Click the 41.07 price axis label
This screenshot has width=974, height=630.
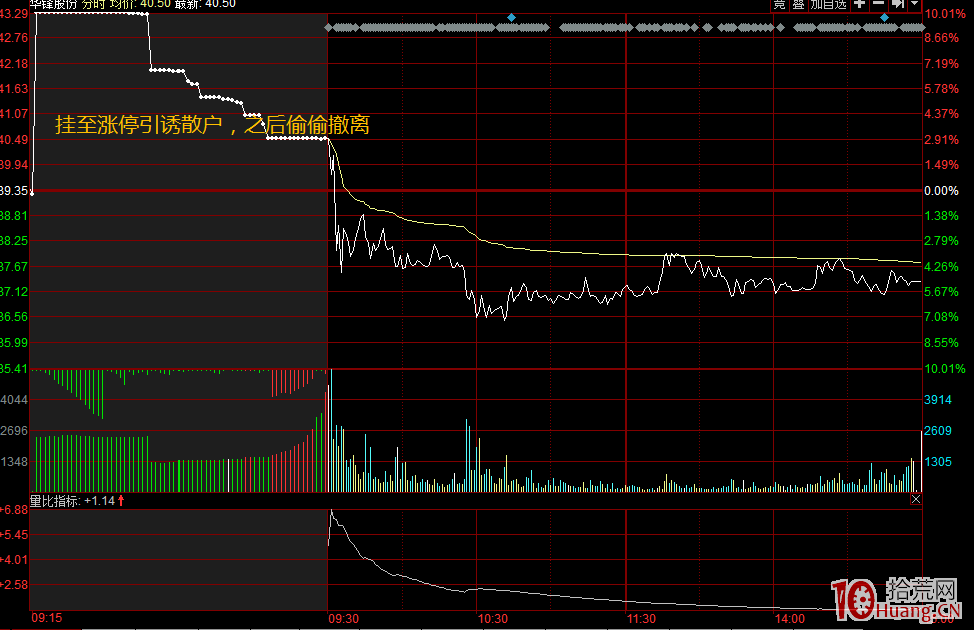tap(14, 114)
